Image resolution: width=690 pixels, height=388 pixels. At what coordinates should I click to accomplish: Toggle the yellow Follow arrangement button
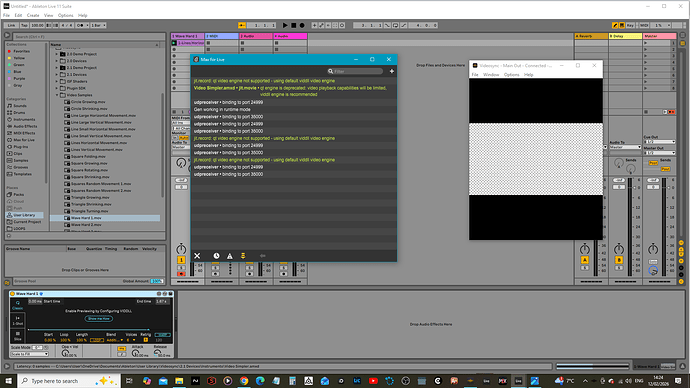pyautogui.click(x=242, y=26)
